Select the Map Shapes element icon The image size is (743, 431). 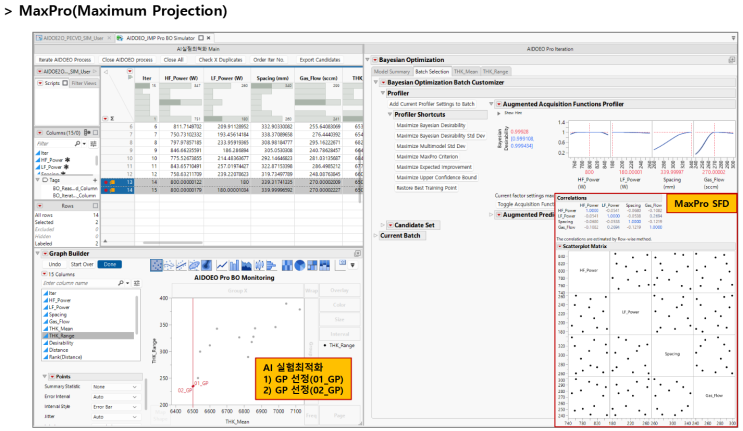341,264
